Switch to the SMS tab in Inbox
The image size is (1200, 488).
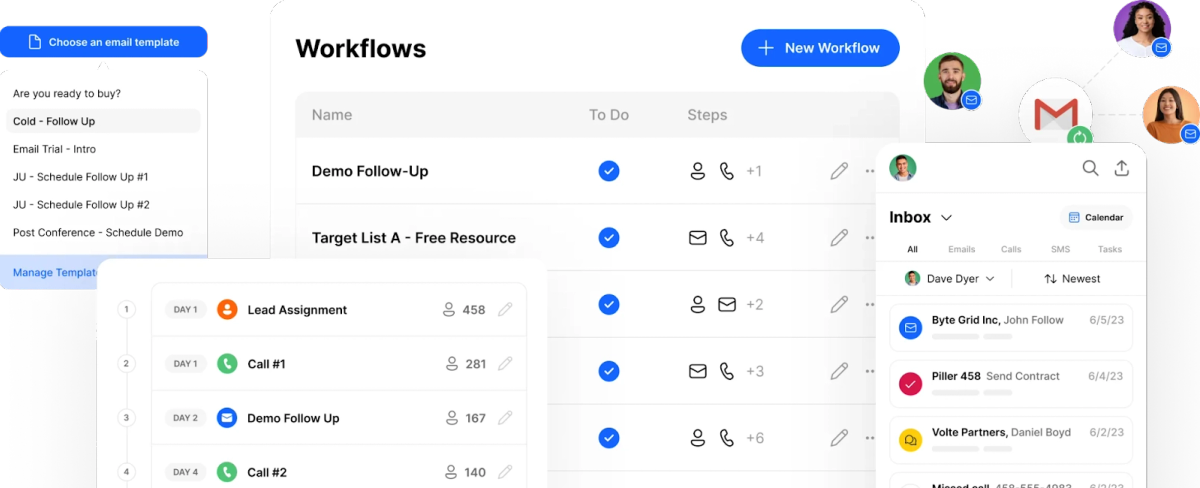point(1060,249)
